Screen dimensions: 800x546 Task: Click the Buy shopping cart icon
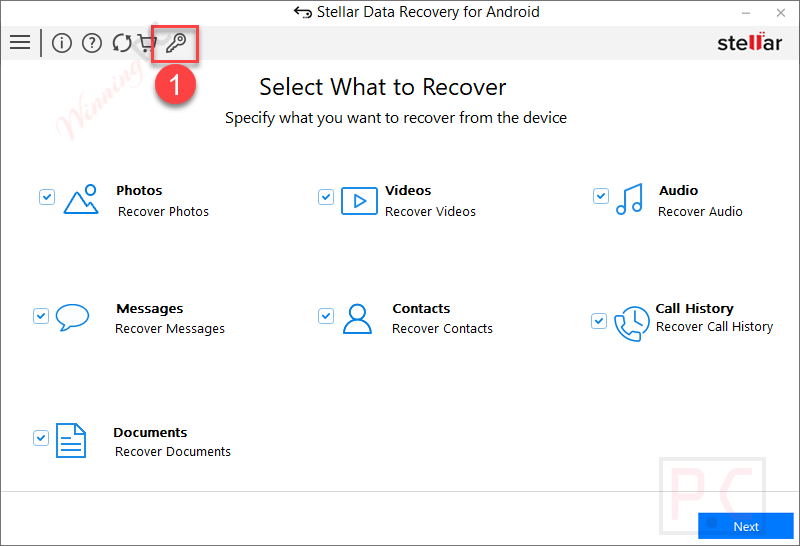[147, 43]
